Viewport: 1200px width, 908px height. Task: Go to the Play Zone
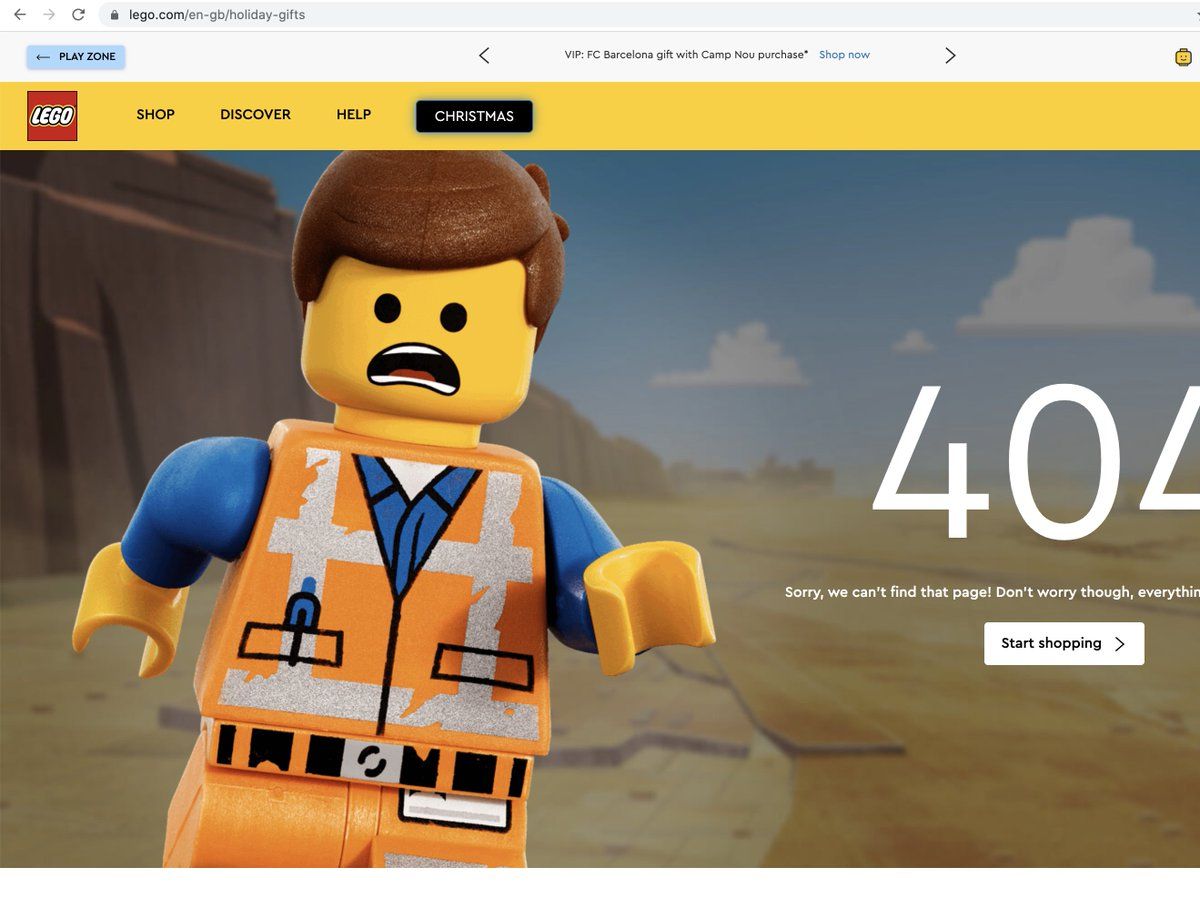(76, 57)
